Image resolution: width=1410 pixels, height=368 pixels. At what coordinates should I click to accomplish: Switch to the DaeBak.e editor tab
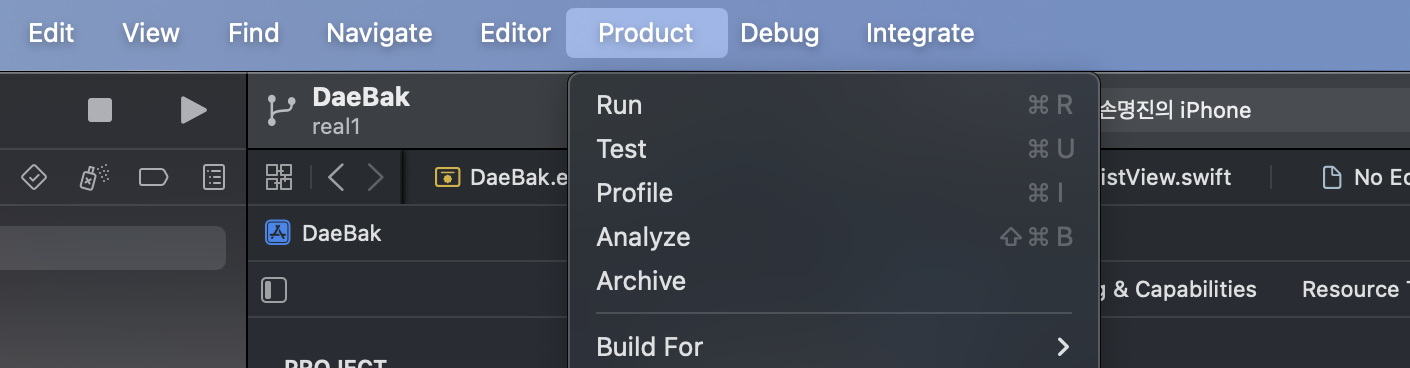point(500,178)
